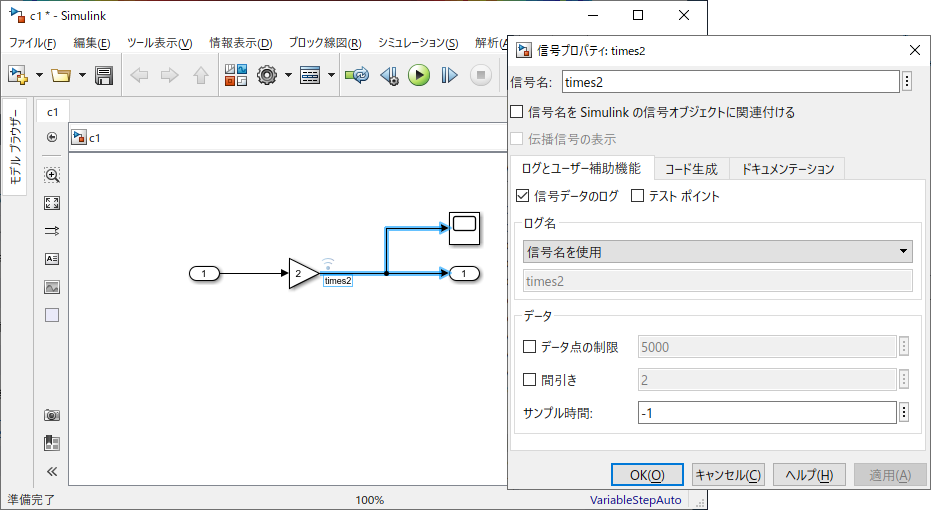Open the Model Explorer icon
Image resolution: width=933 pixels, height=511 pixels.
tap(310, 75)
